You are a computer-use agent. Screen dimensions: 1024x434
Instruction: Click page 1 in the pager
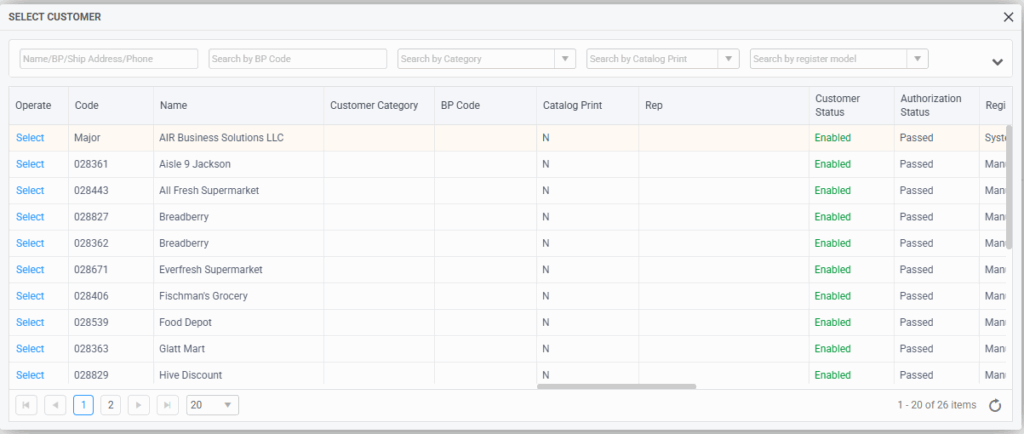tap(83, 405)
